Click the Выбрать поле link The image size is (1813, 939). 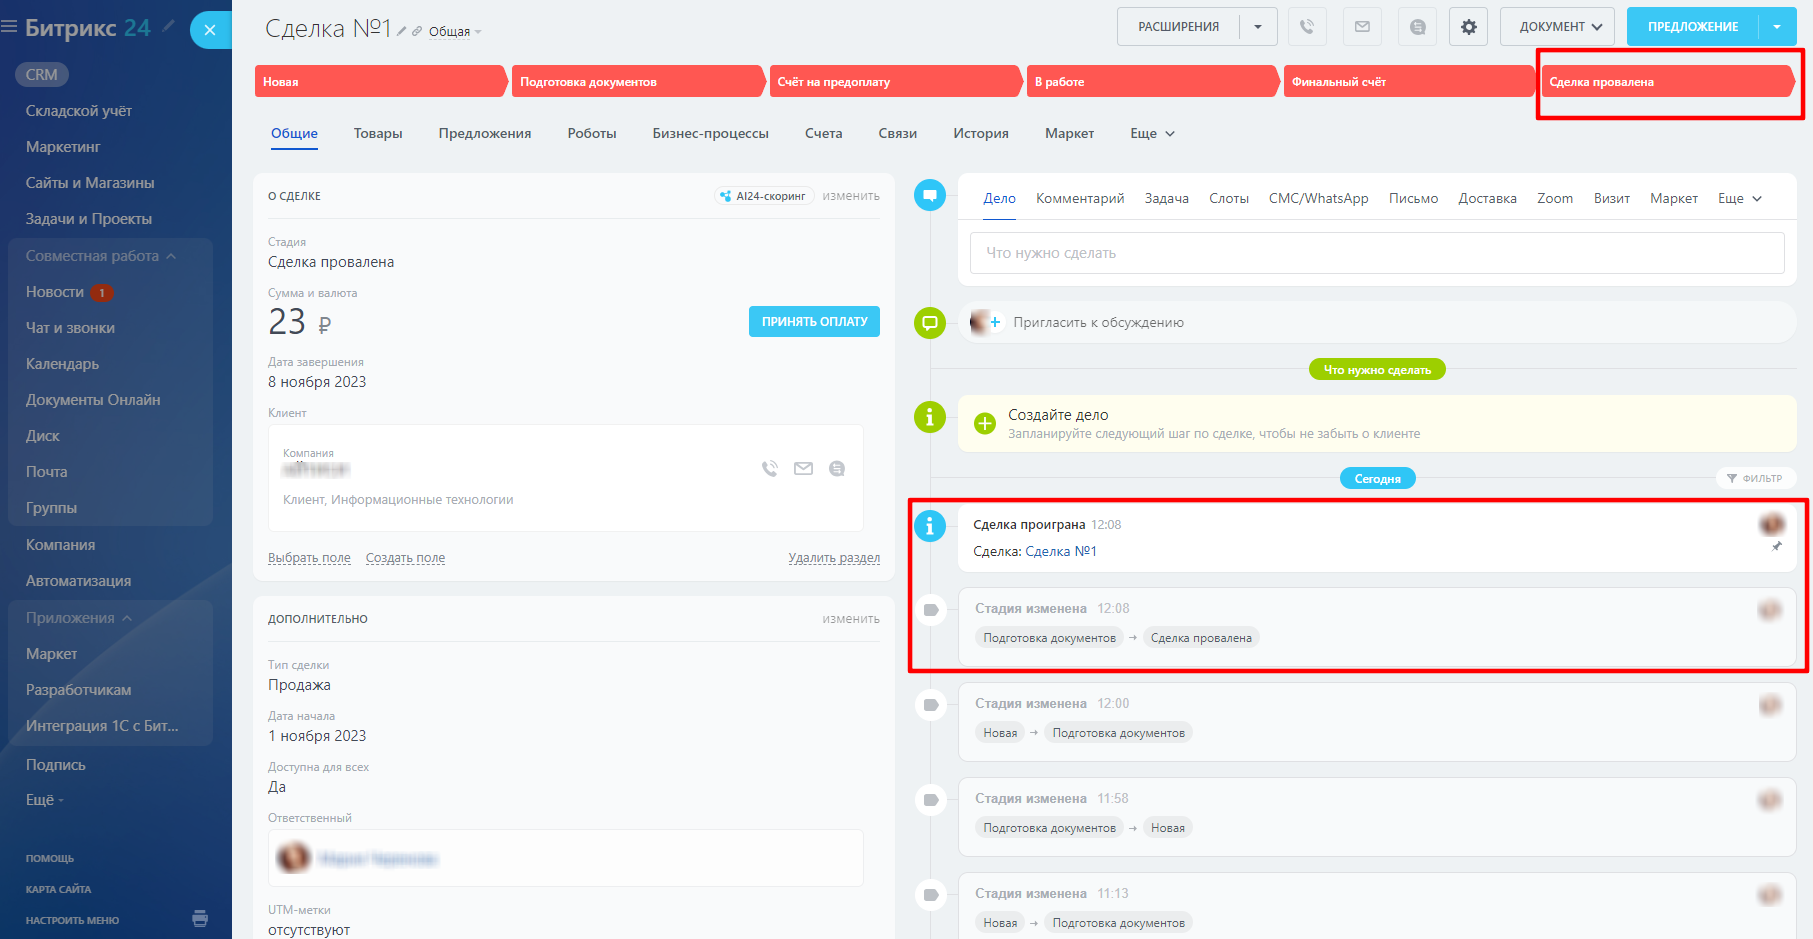[x=309, y=558]
